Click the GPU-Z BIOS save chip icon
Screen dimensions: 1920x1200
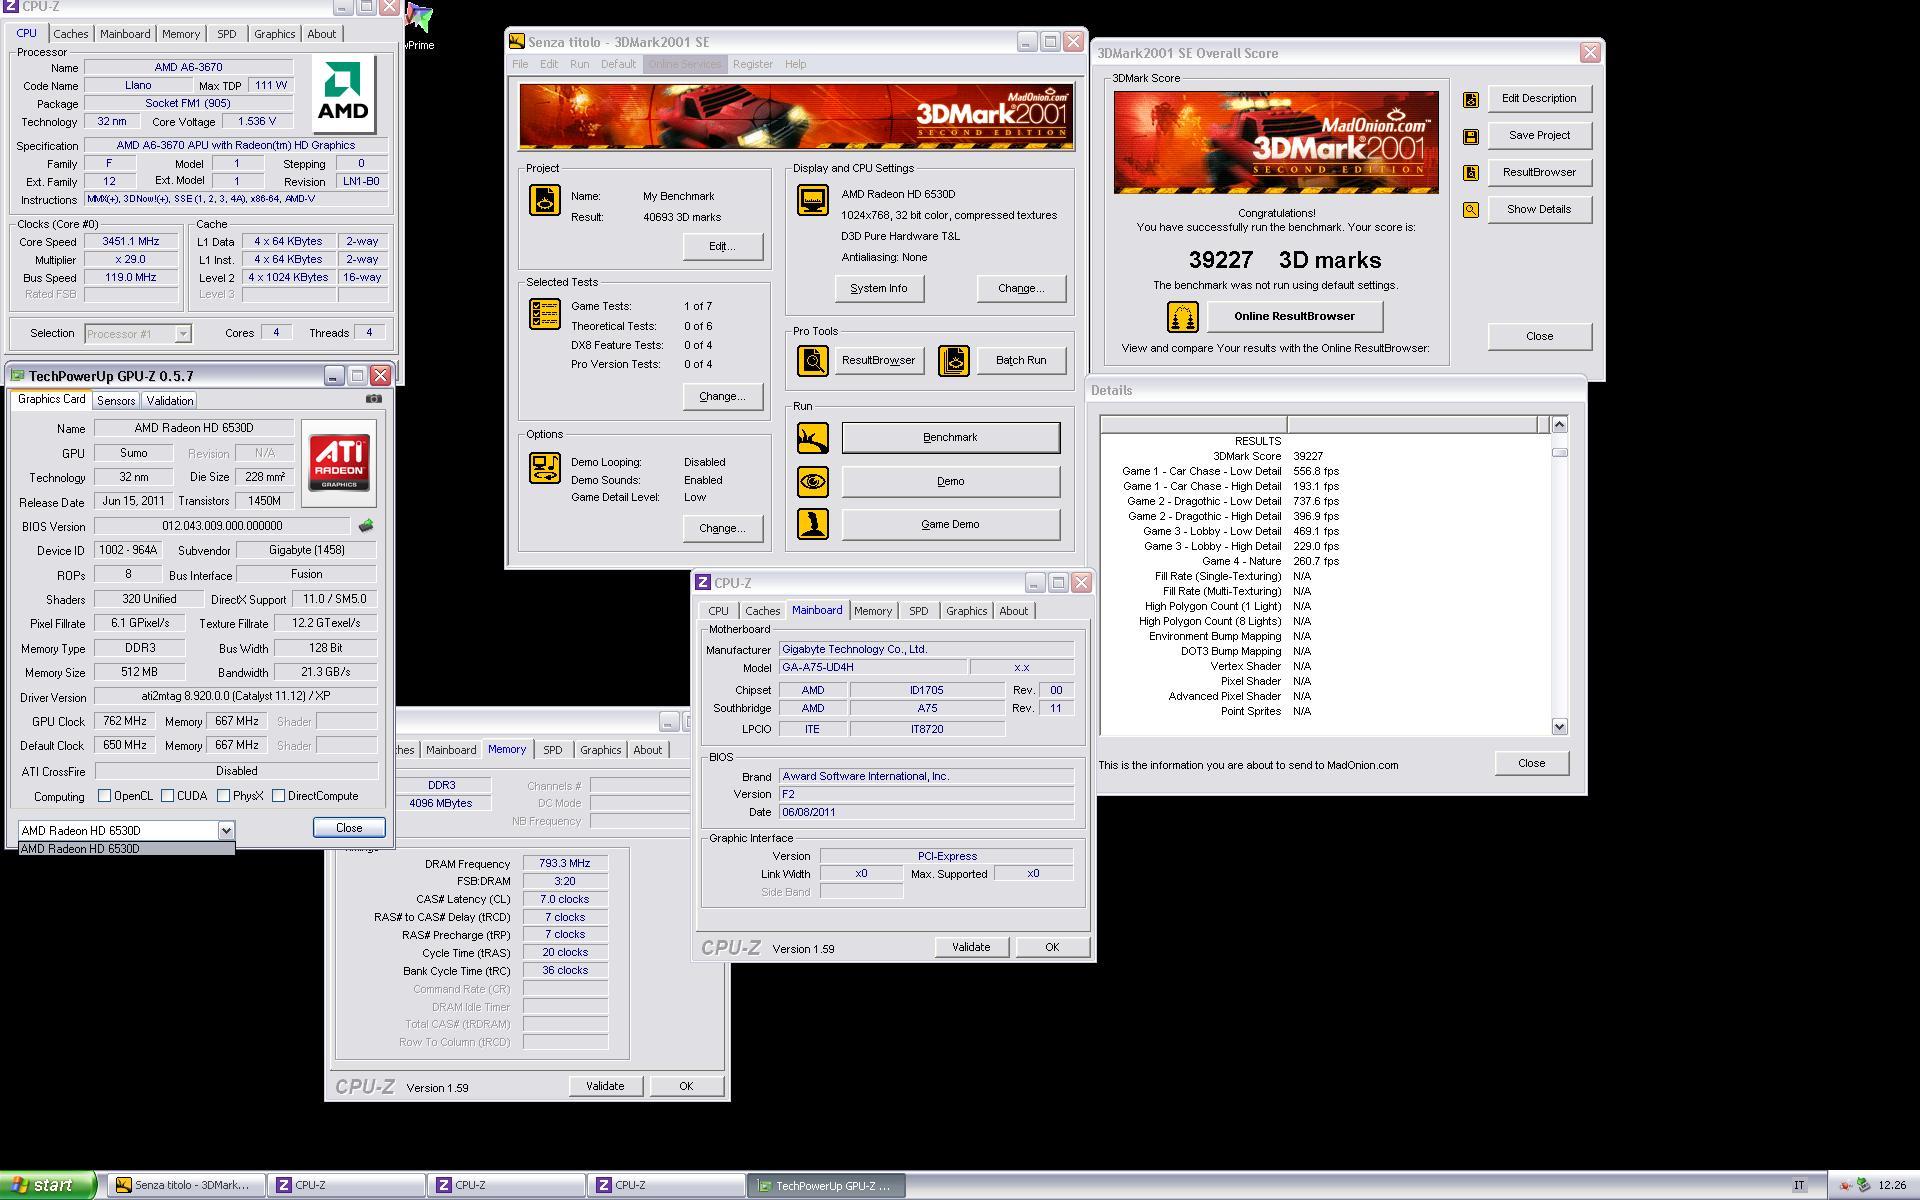366,525
